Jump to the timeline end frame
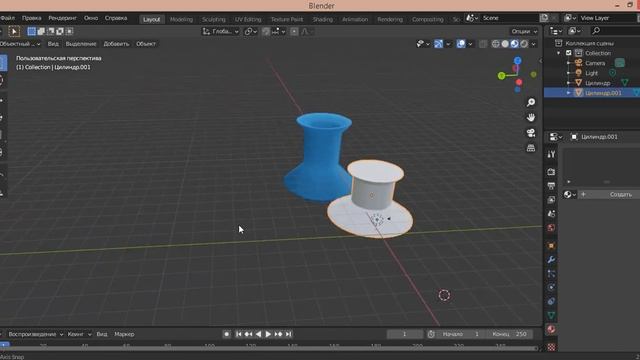The width and height of the screenshot is (640, 360). click(x=289, y=334)
